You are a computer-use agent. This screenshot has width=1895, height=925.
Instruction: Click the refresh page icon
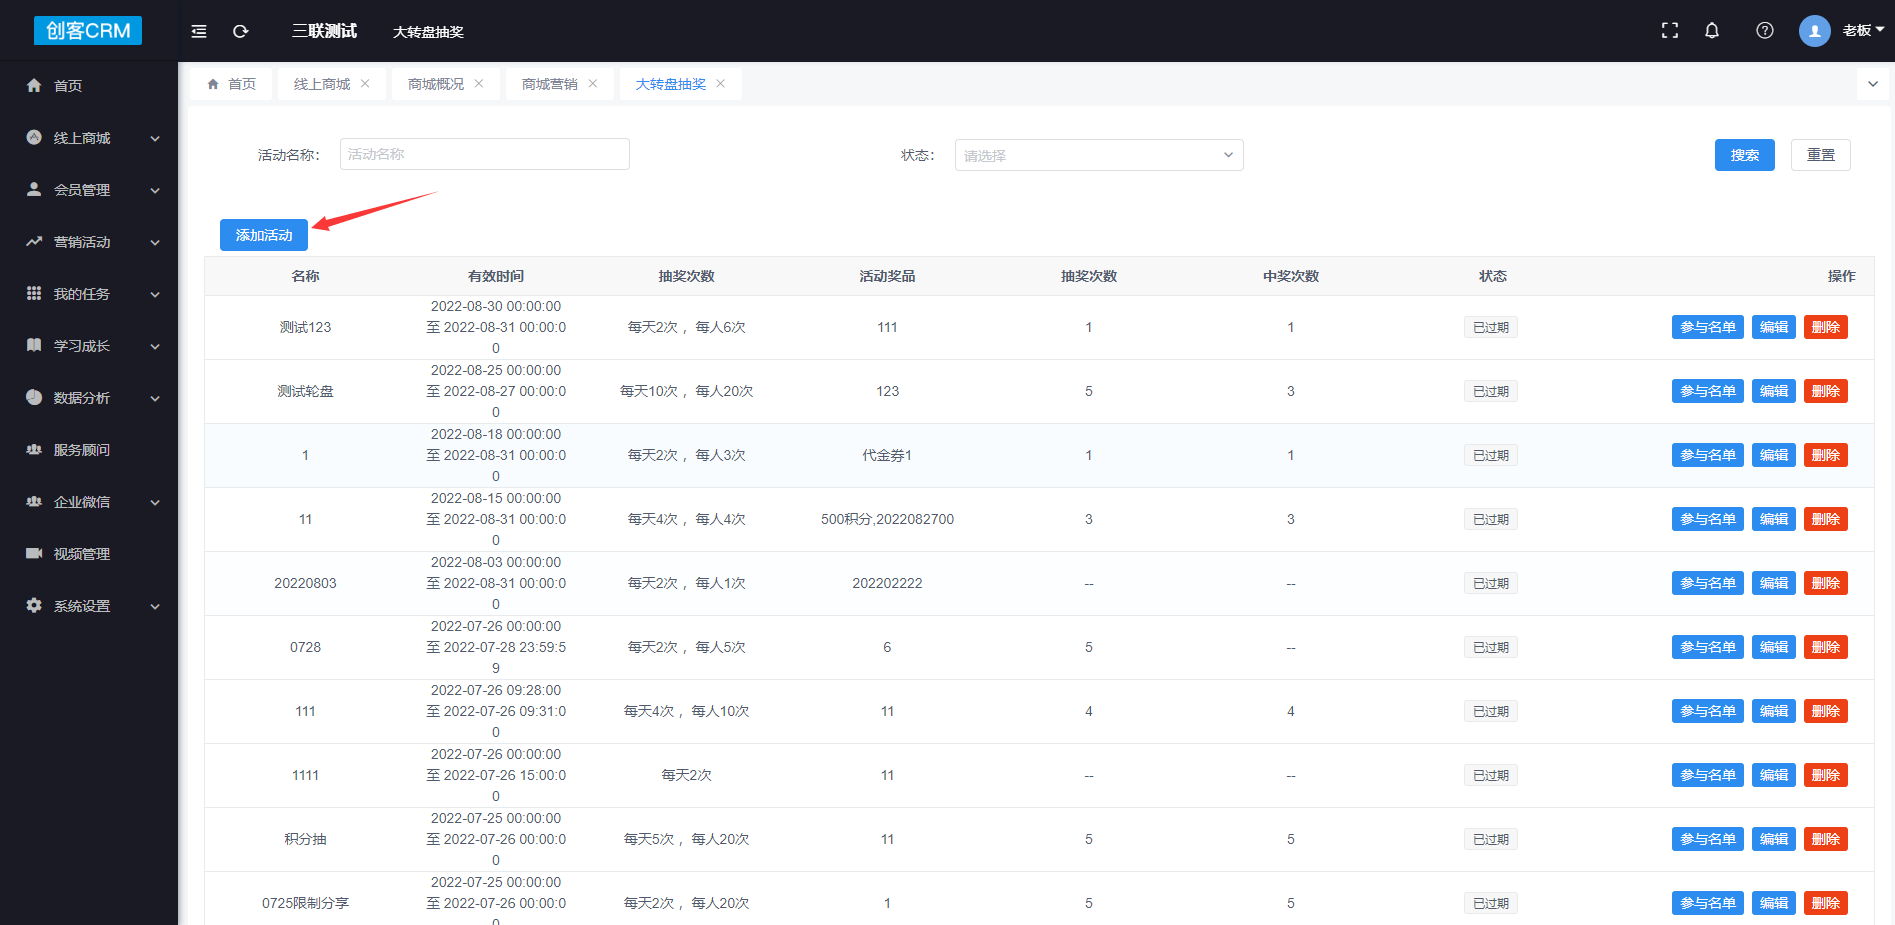[240, 31]
